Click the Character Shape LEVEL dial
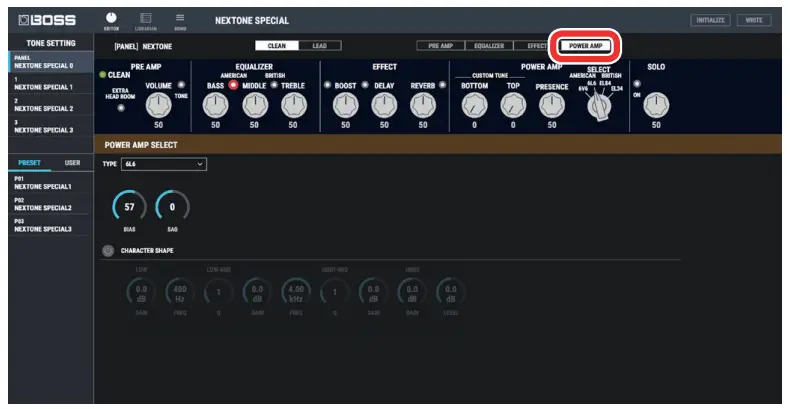 [x=451, y=292]
